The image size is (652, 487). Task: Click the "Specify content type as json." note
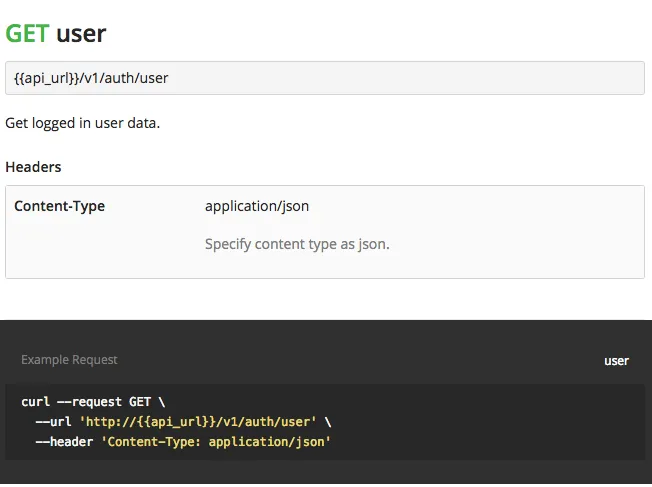click(x=296, y=243)
